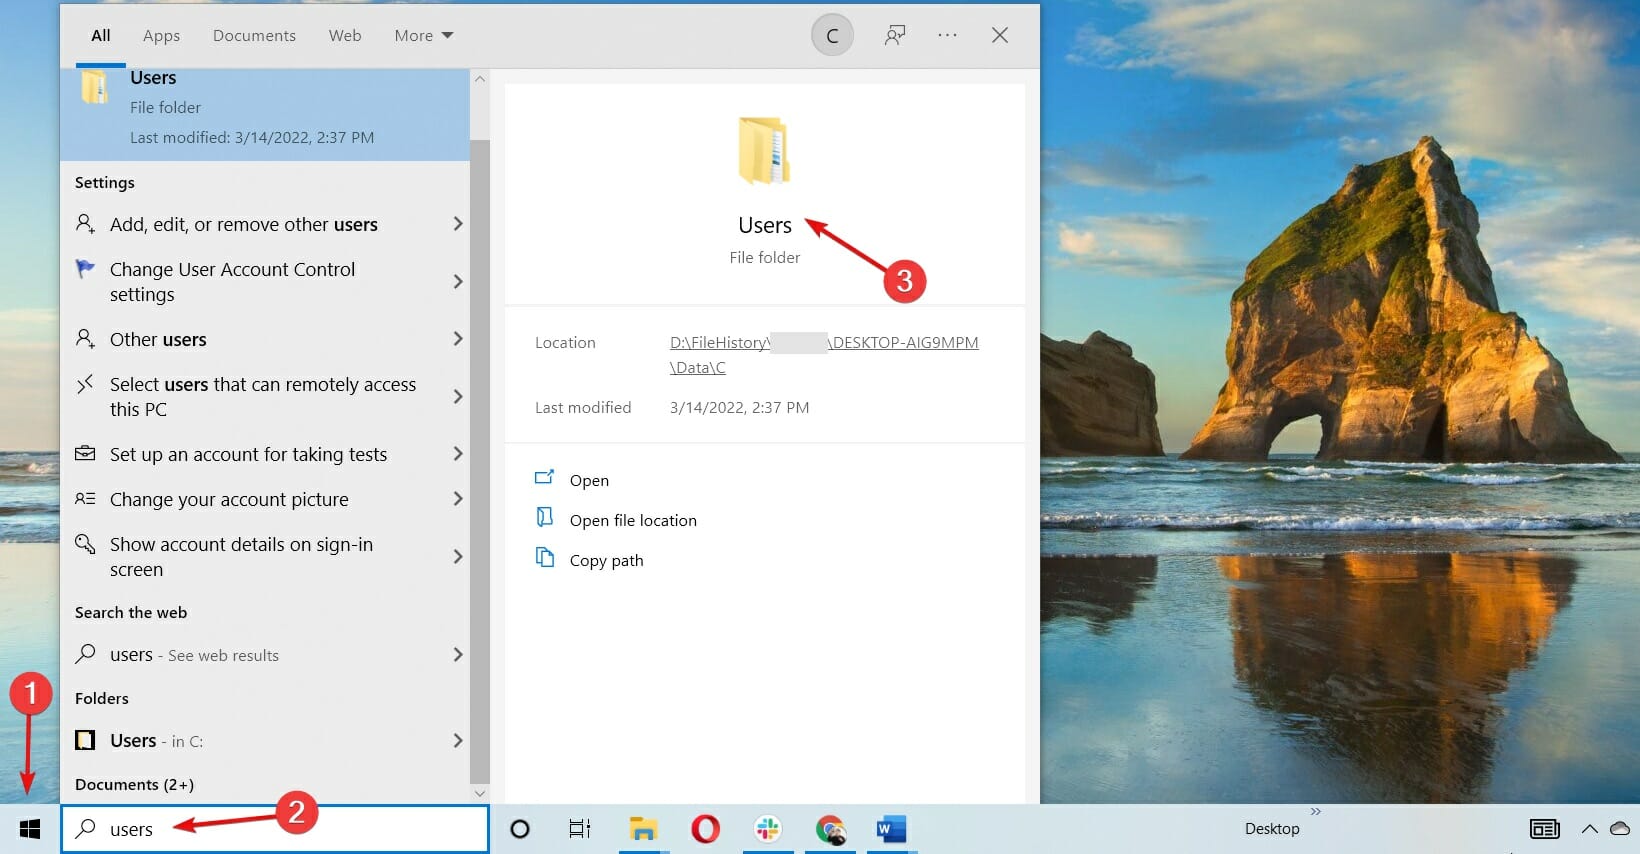Click the Open file location icon
Image resolution: width=1640 pixels, height=854 pixels.
coord(545,517)
